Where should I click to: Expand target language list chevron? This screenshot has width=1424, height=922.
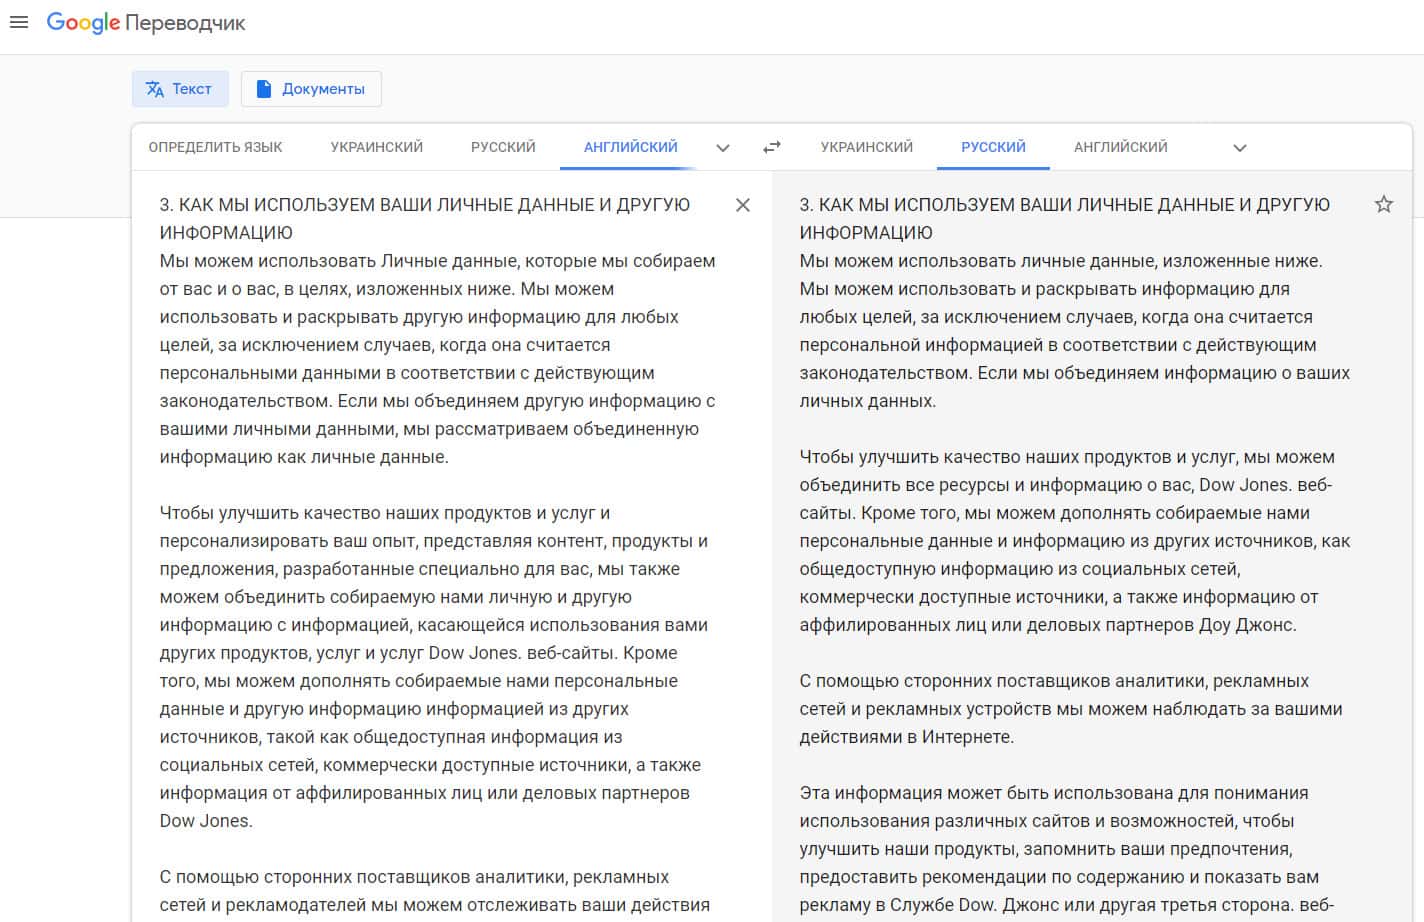[x=1240, y=148]
